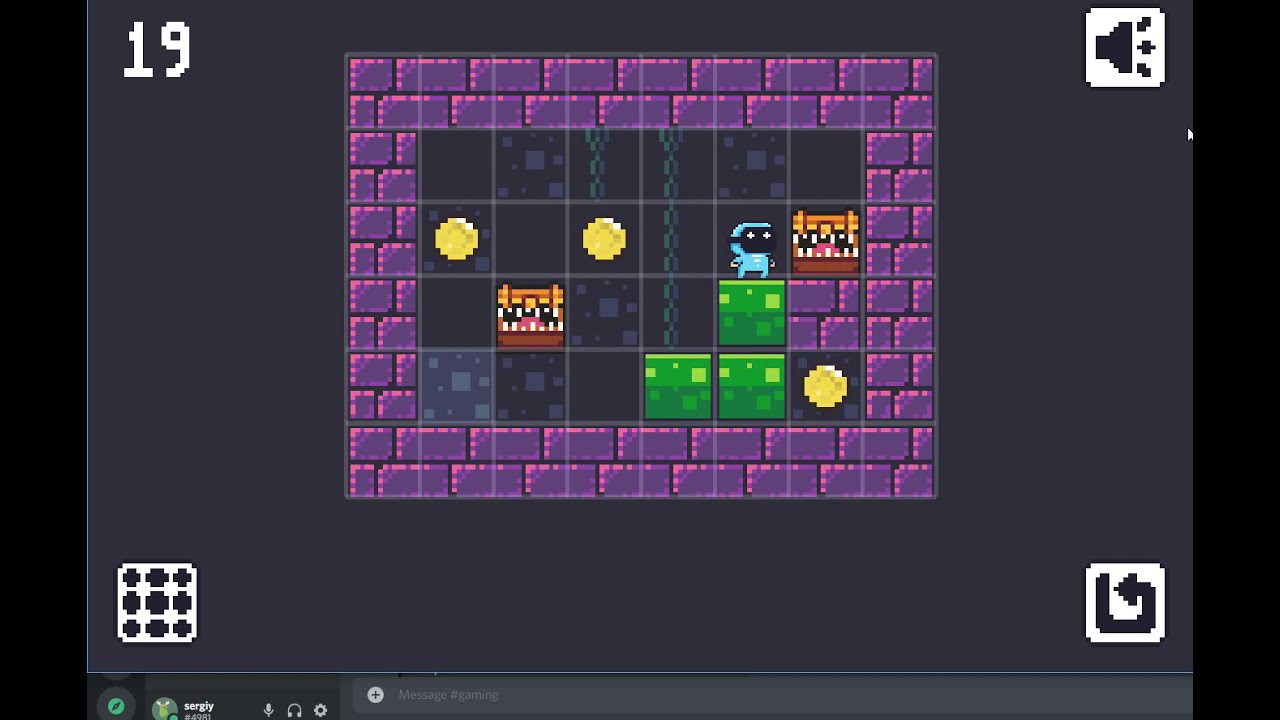
Task: Toggle Discord microphone mute
Action: point(268,710)
